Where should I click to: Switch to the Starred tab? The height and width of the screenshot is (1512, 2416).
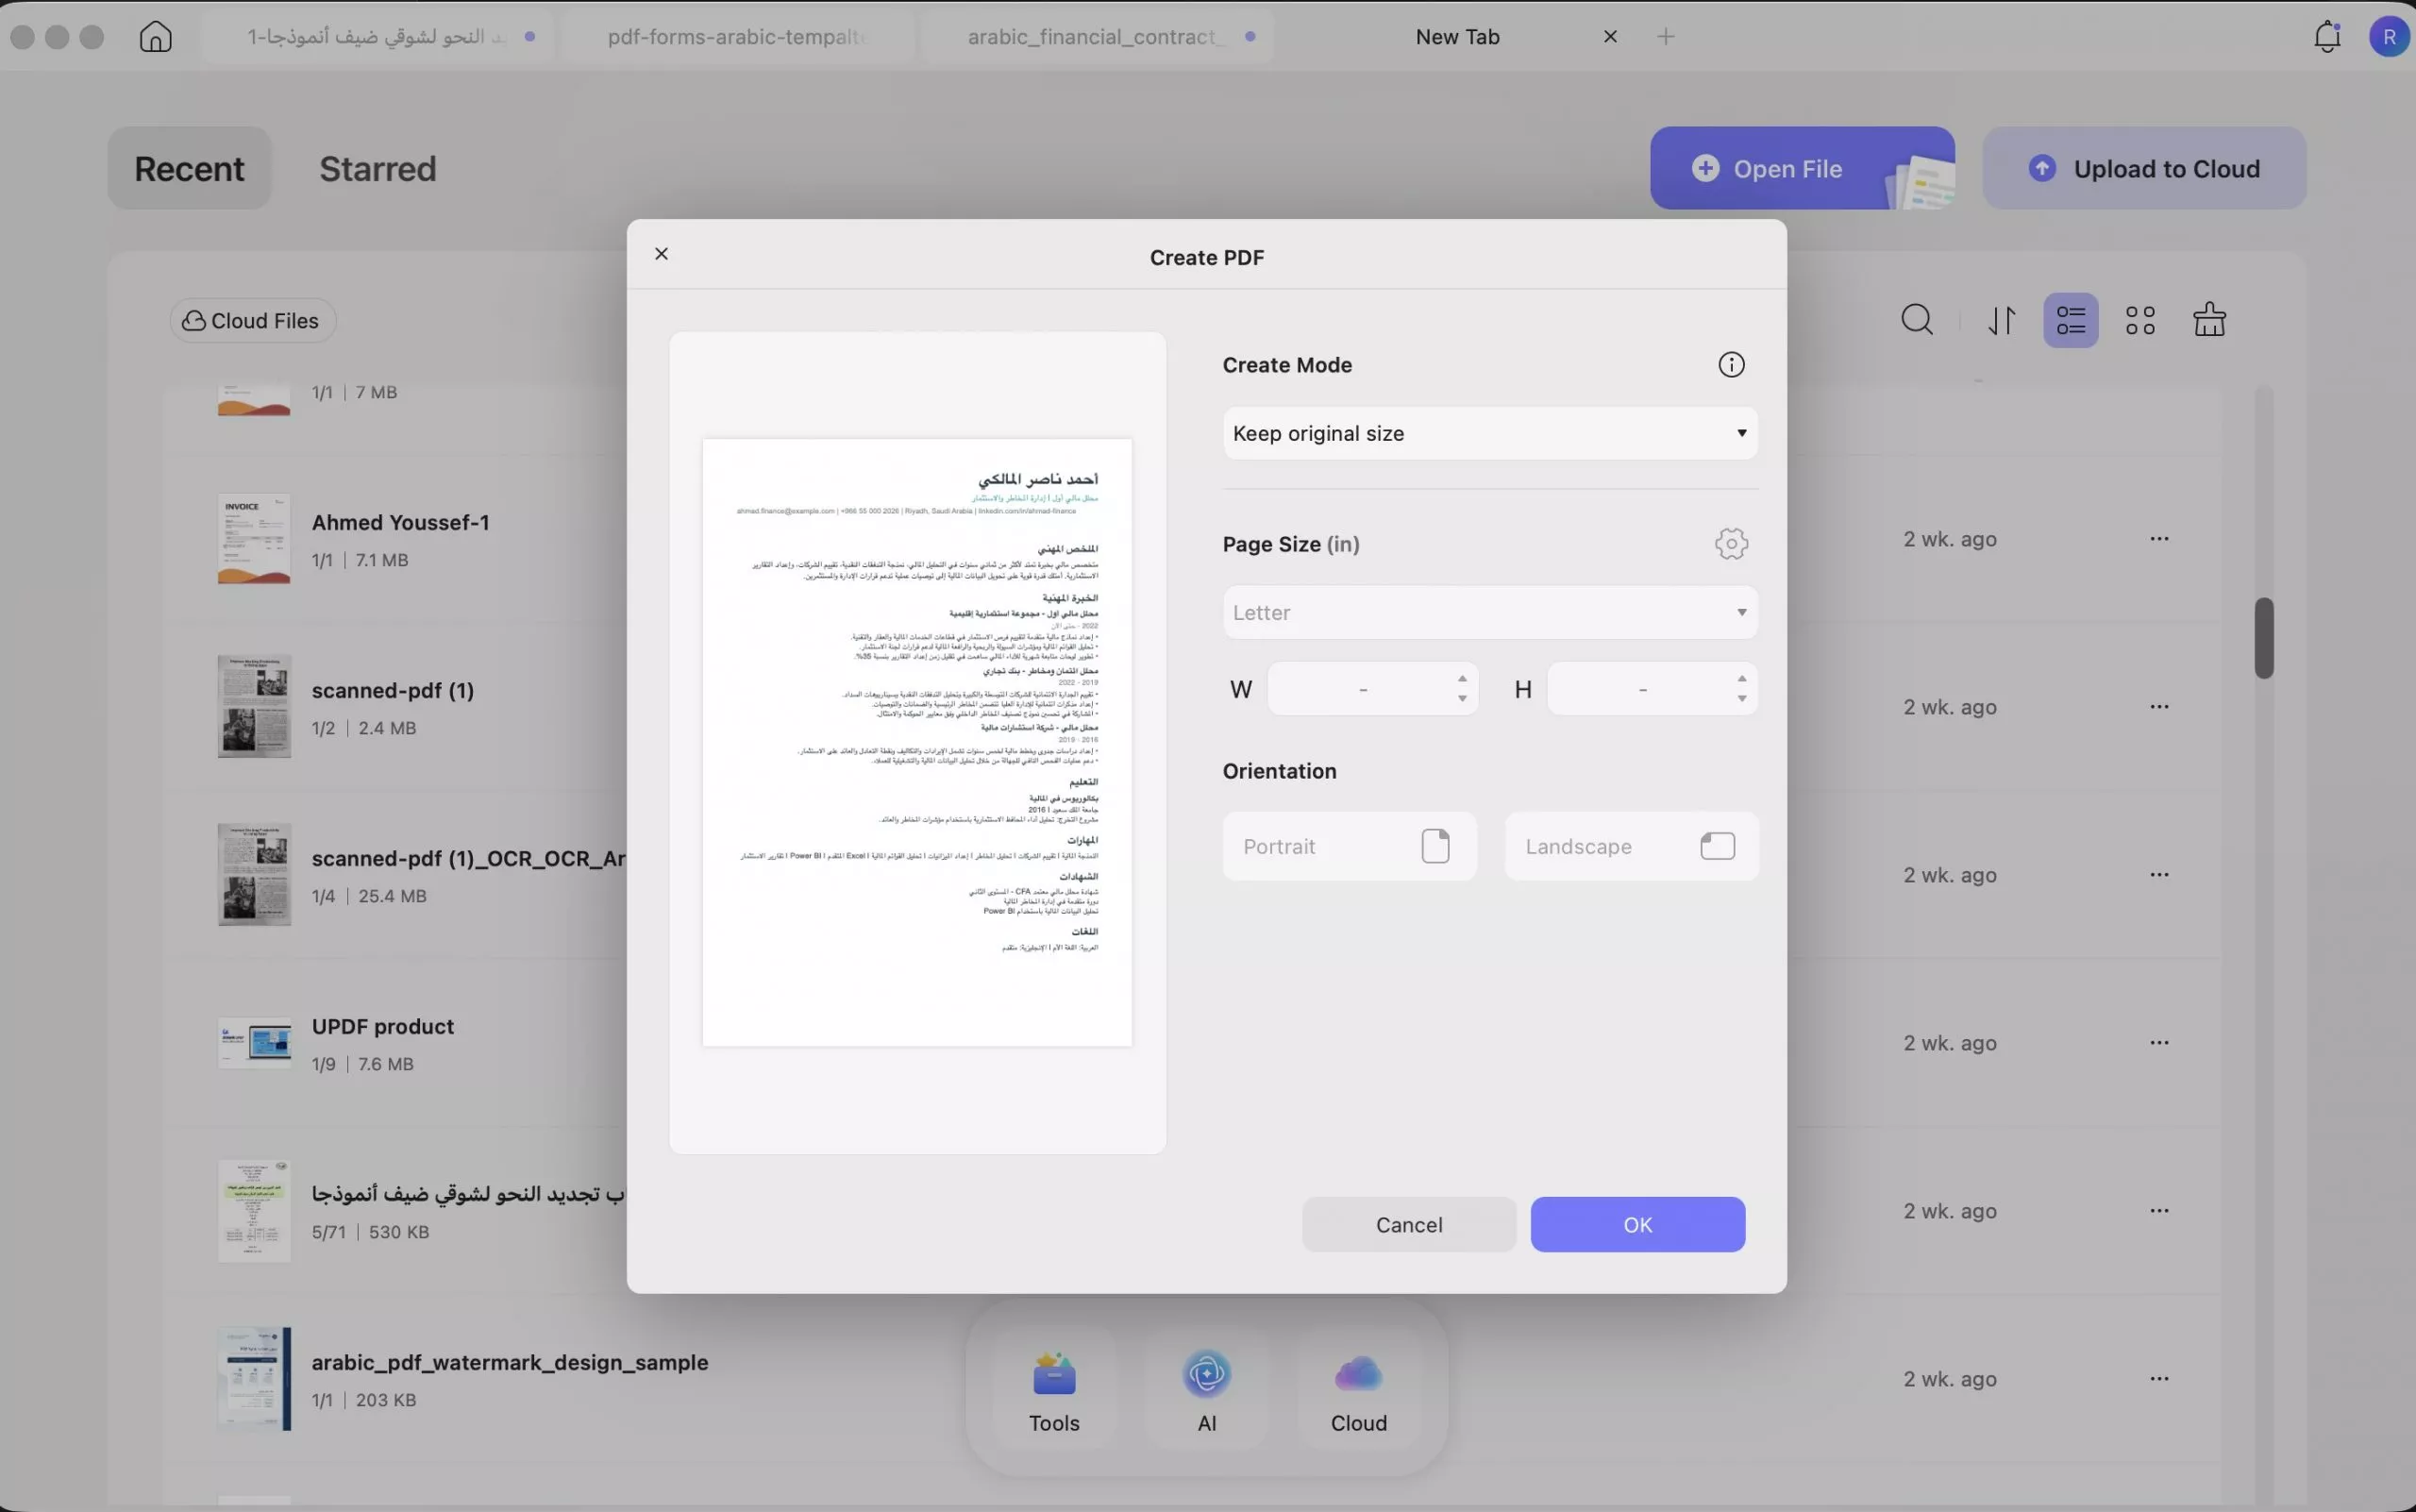coord(378,168)
